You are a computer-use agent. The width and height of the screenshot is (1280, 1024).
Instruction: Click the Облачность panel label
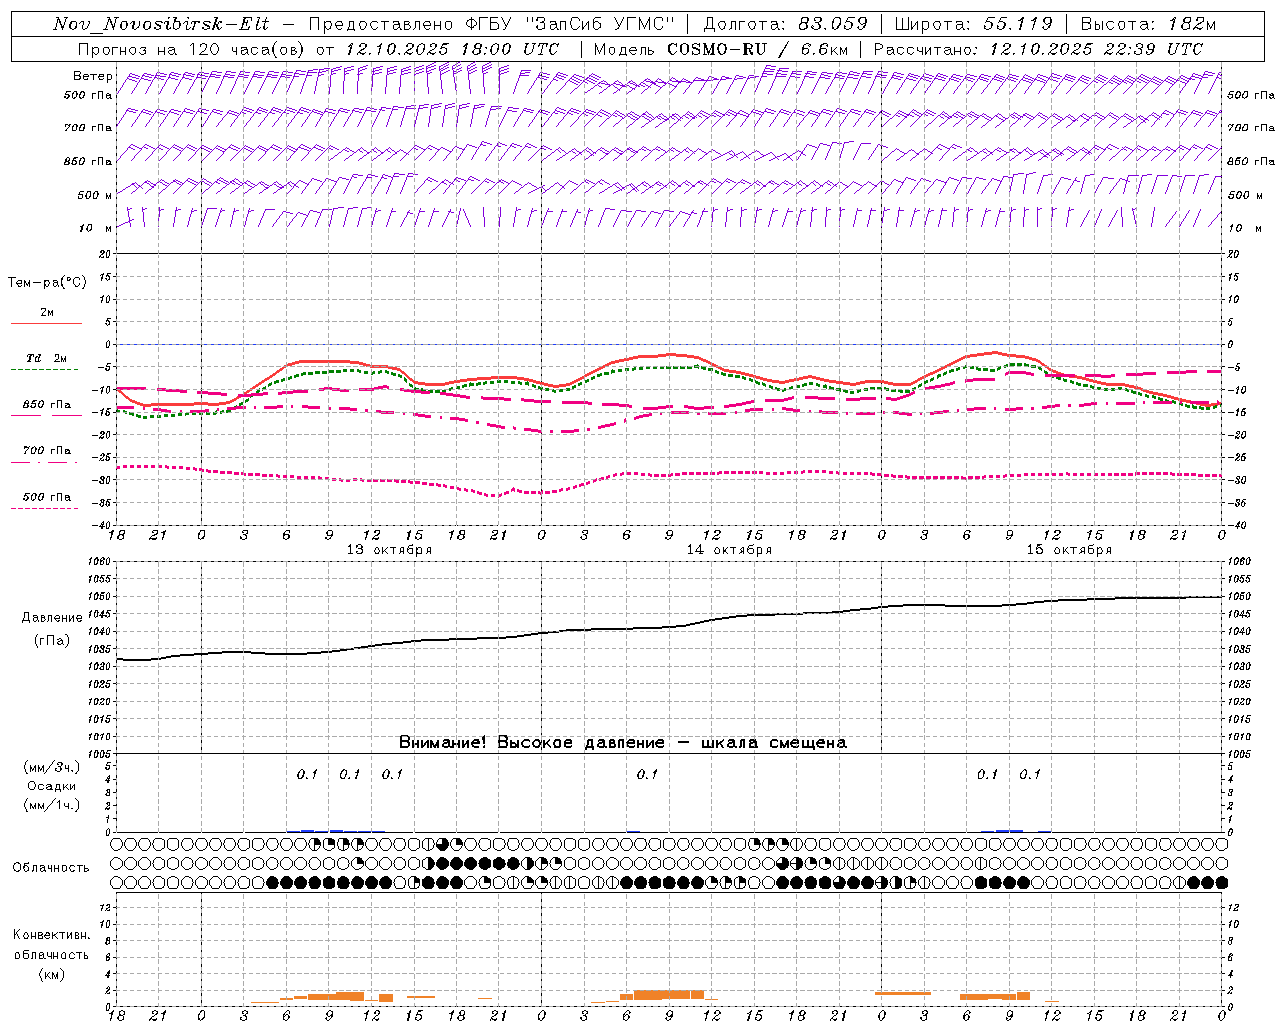click(51, 868)
